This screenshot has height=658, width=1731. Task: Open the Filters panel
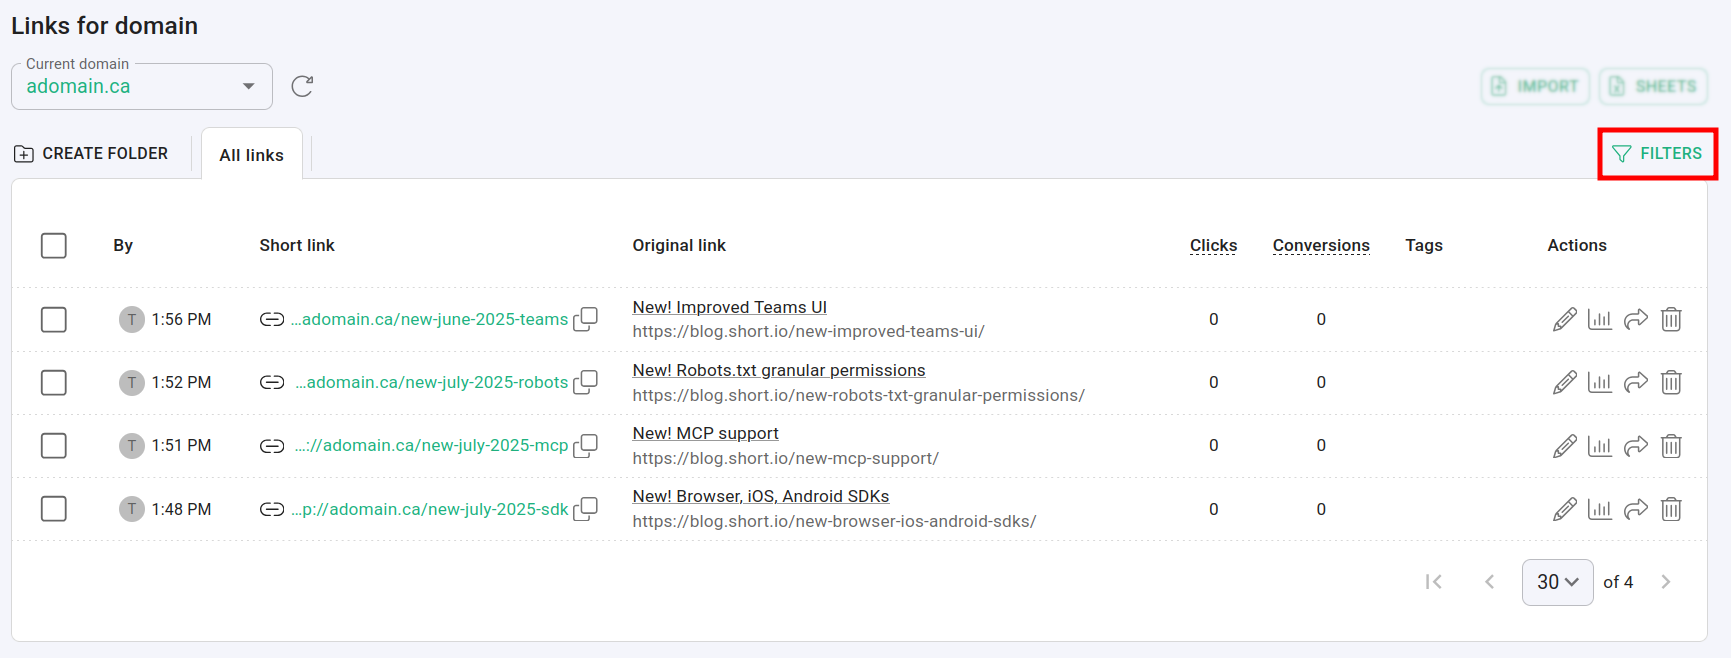tap(1657, 154)
